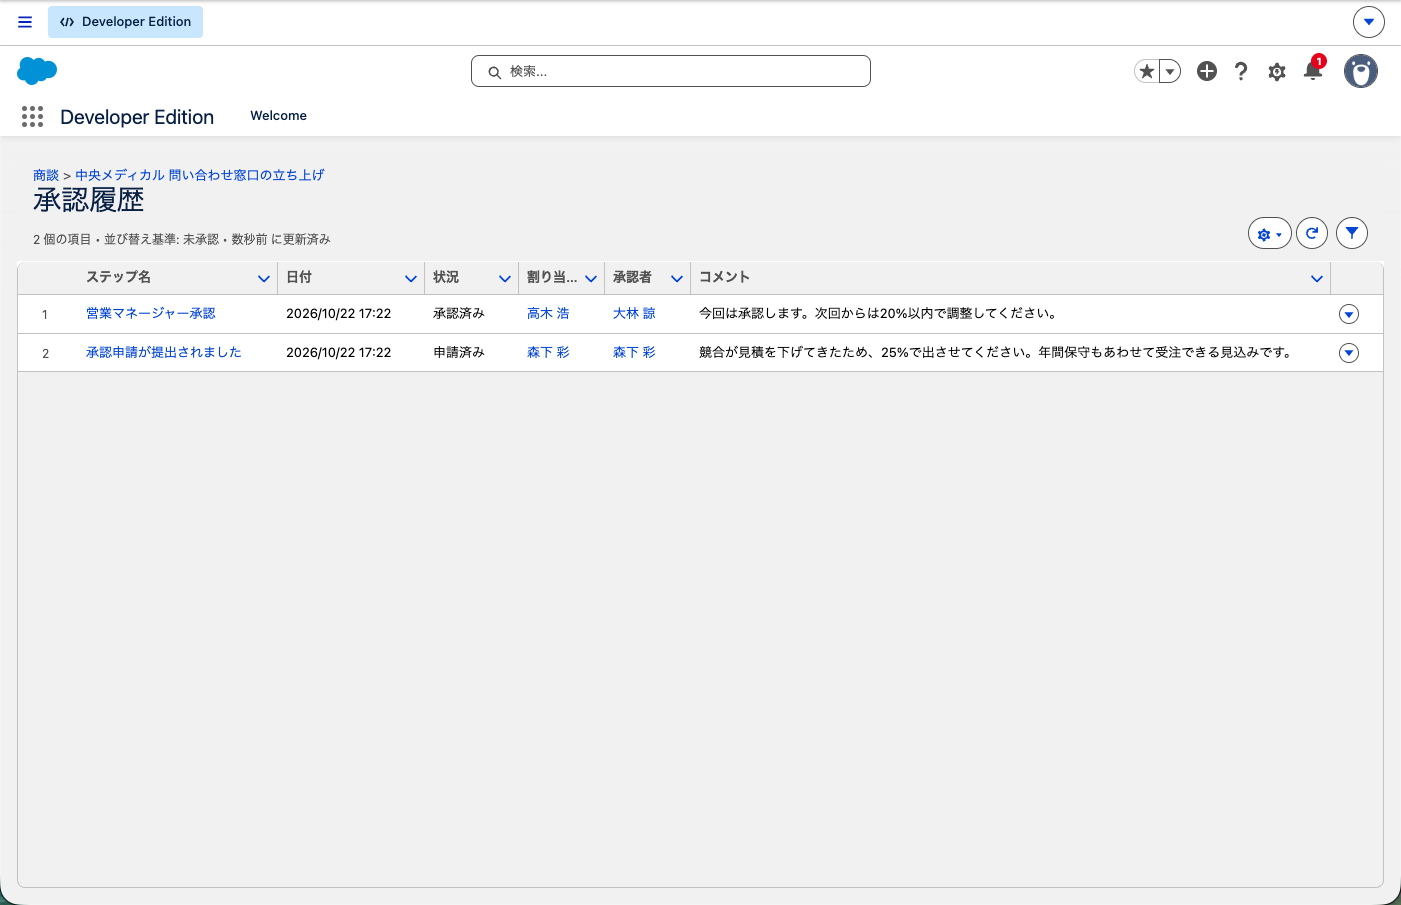The image size is (1401, 905).
Task: Open the Welcome navigation tab
Action: tap(278, 116)
